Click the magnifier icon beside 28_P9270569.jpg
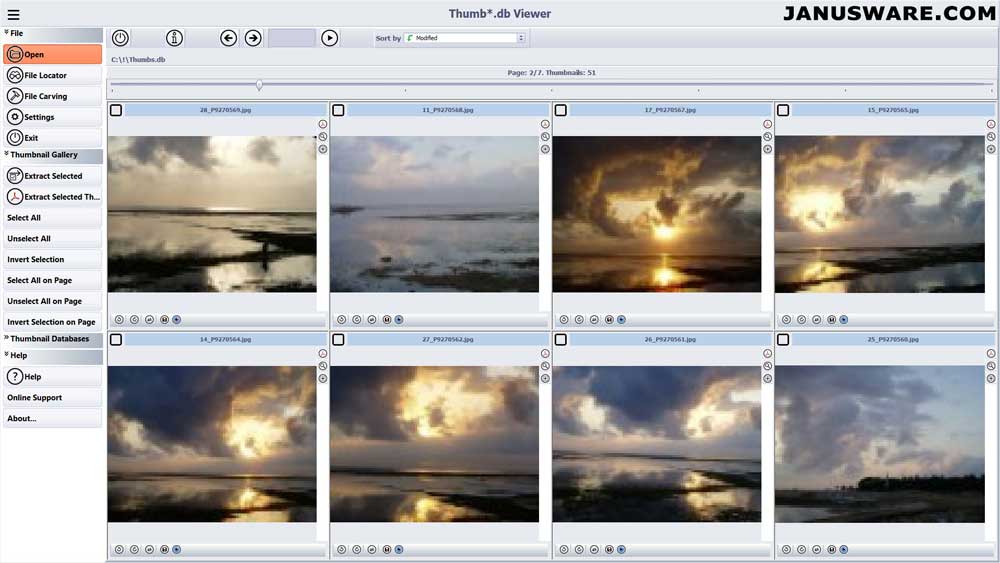Screen dimensions: 1000x563 322,137
